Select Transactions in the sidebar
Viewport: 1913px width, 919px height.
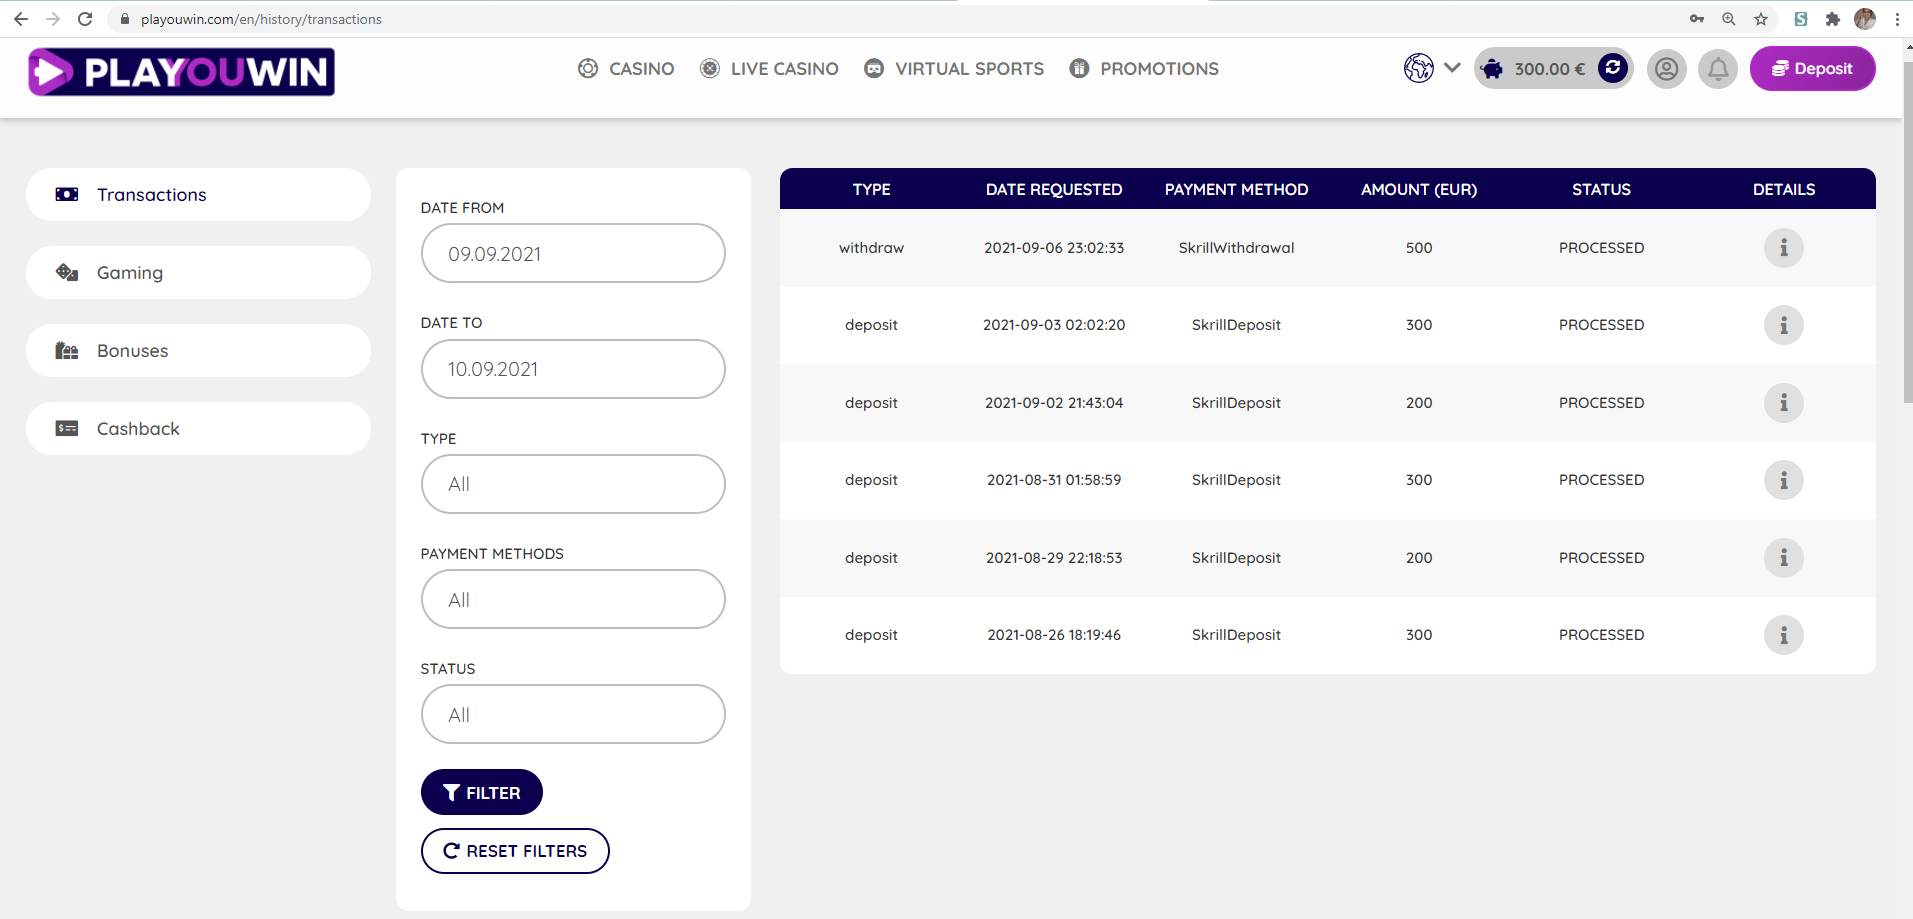(198, 195)
